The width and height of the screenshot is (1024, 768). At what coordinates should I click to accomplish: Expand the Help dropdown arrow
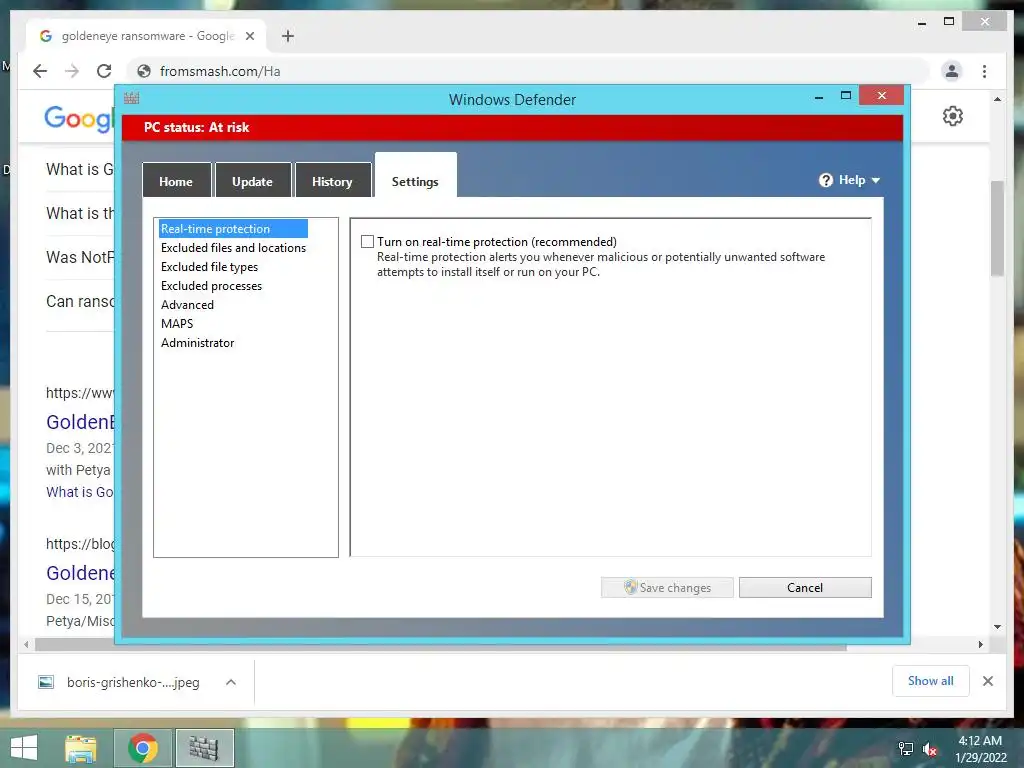click(x=876, y=180)
